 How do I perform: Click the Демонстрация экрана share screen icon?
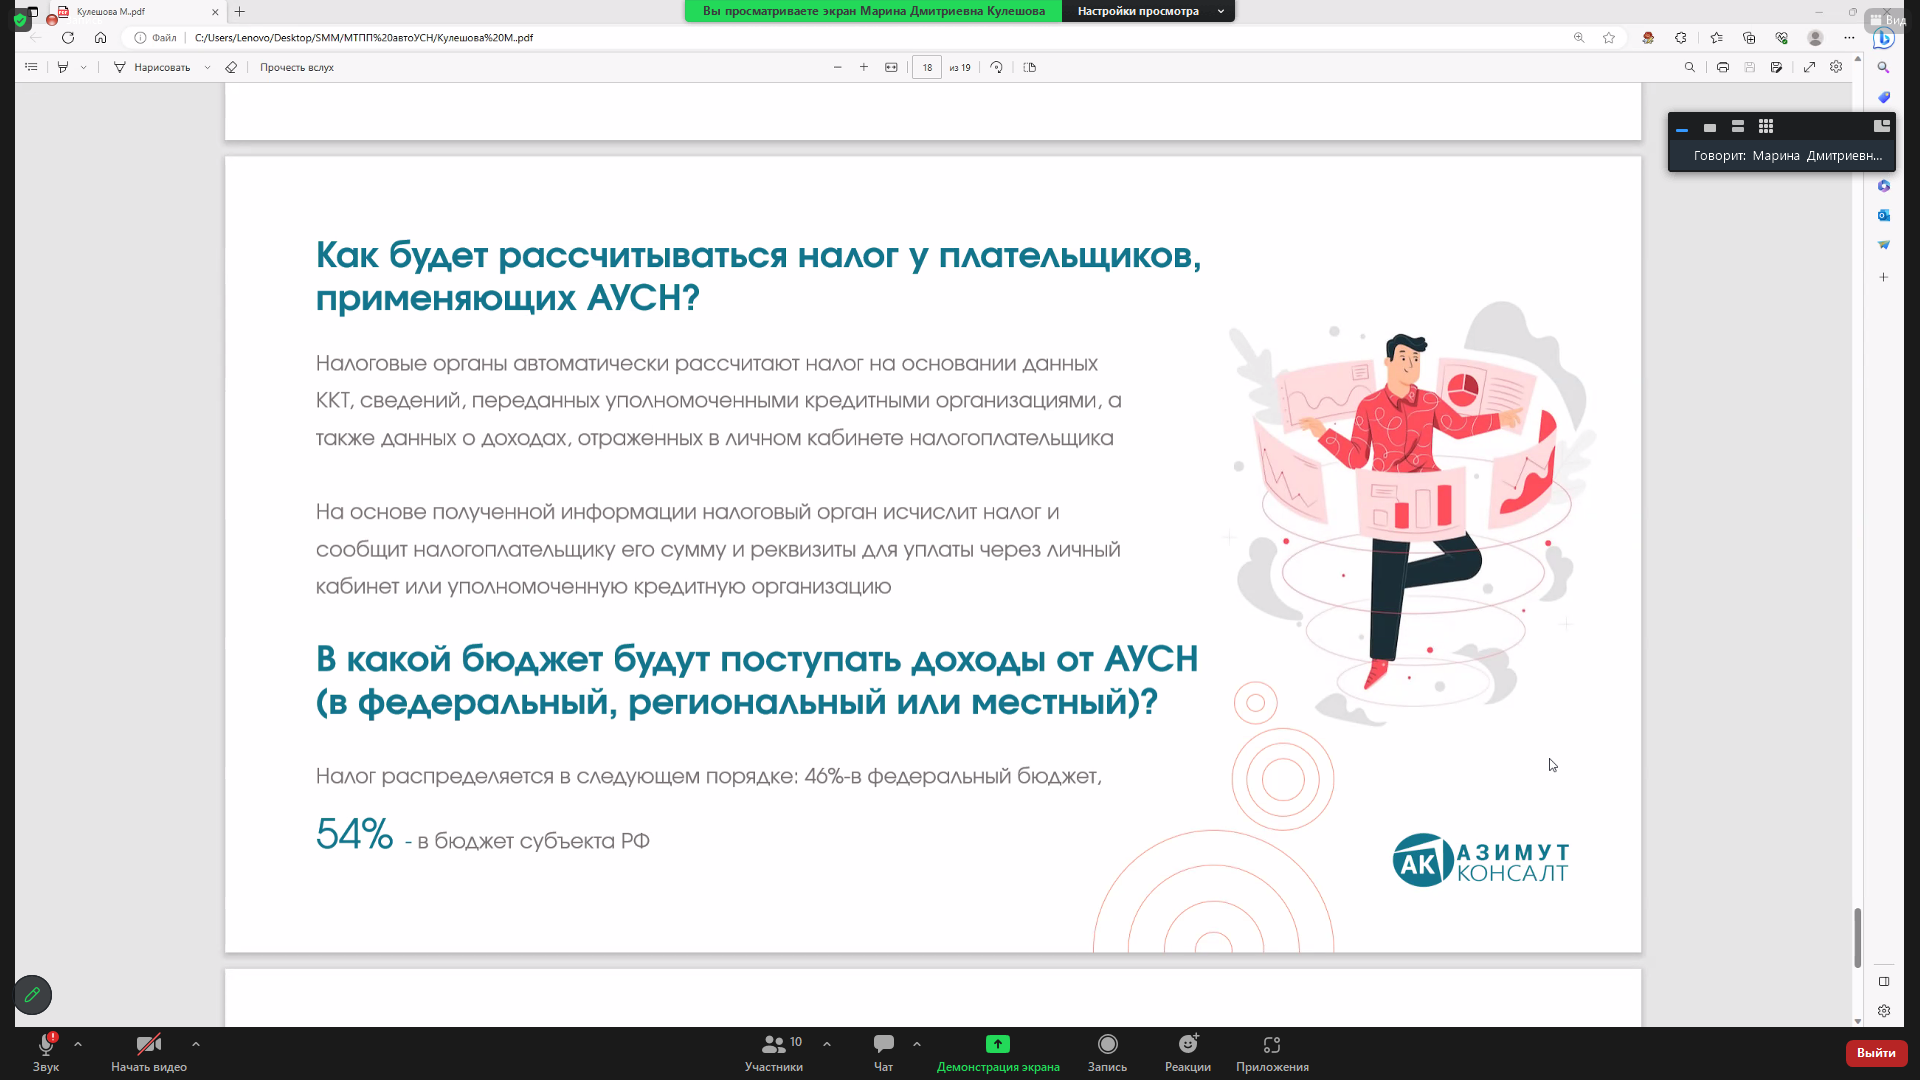[997, 1044]
